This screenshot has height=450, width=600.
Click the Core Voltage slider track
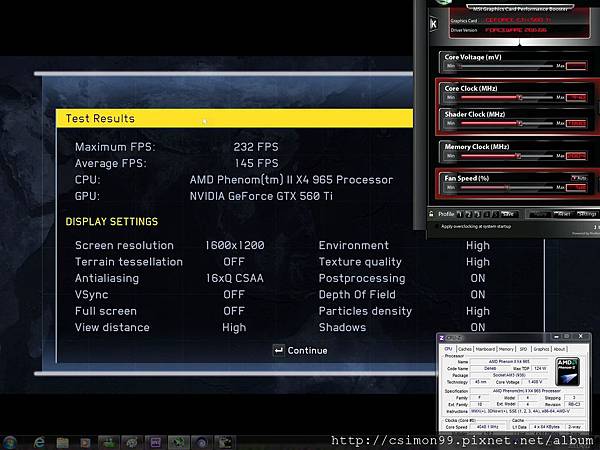coord(507,66)
